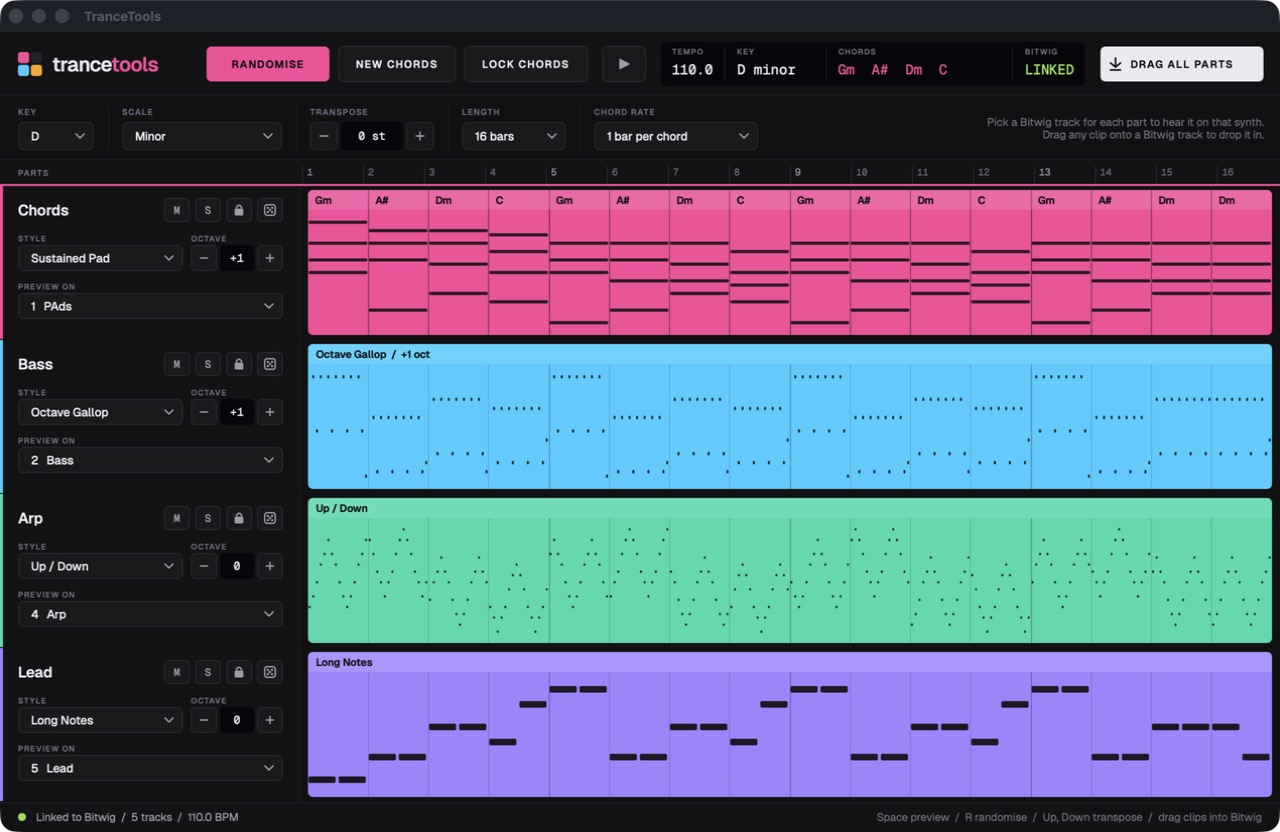The width and height of the screenshot is (1280, 832).
Task: Randomise Arp part with dice icon
Action: [x=270, y=518]
